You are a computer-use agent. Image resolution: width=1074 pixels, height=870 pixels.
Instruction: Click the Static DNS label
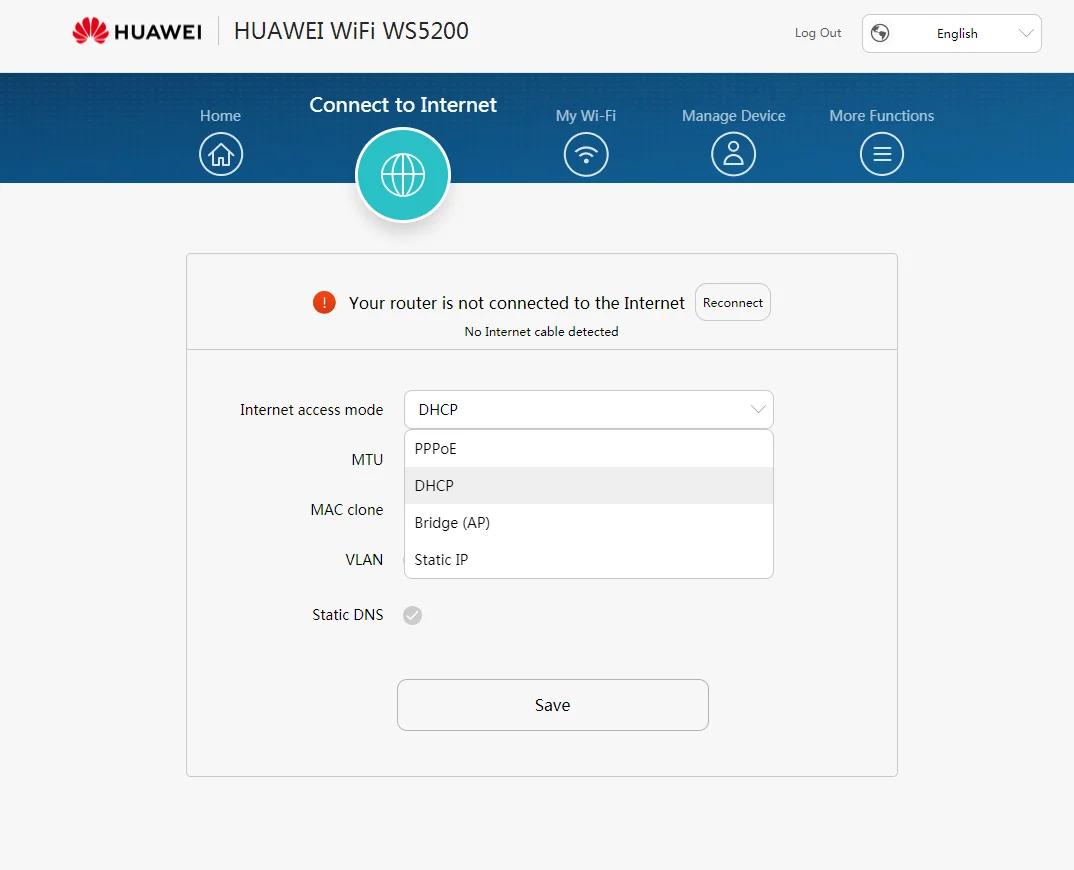pyautogui.click(x=348, y=614)
